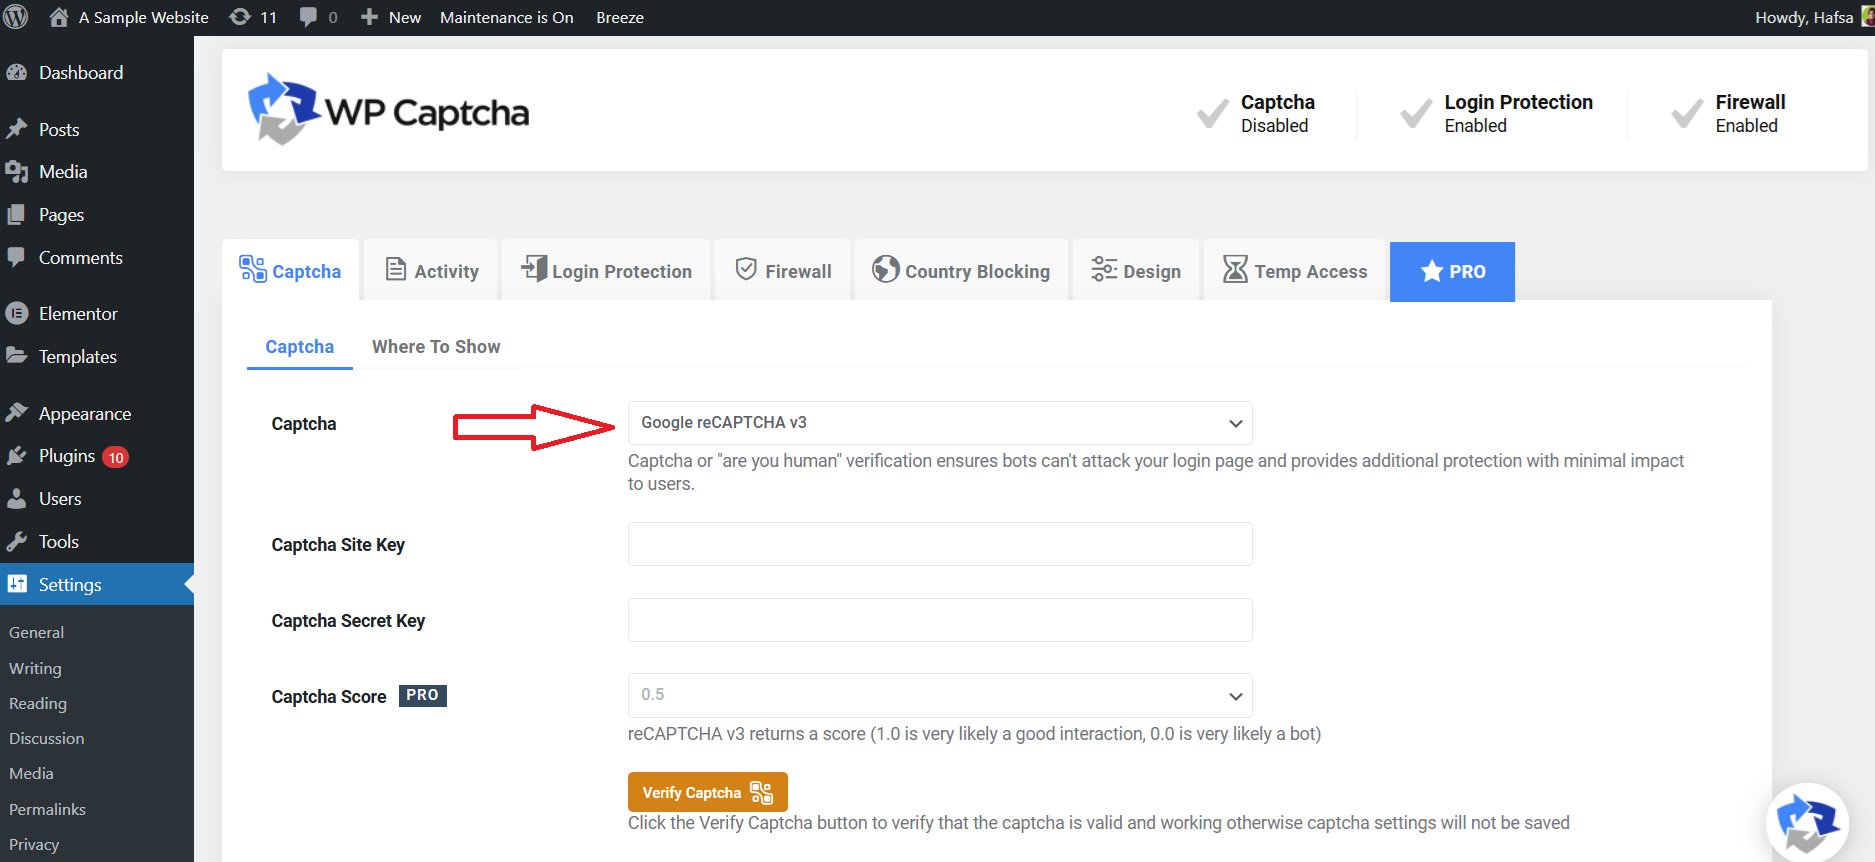Click the WP Captcha logo icon
Screen dimensions: 1875x862
coord(283,110)
